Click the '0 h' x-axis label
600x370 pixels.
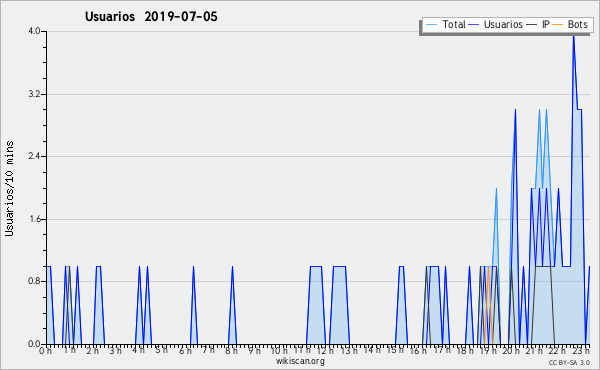pos(45,350)
